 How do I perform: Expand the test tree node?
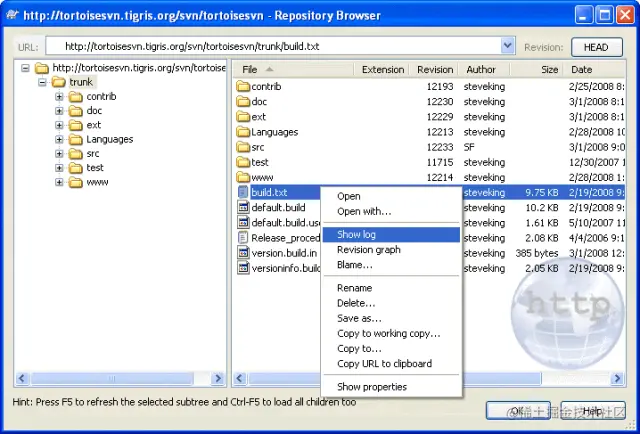[x=59, y=168]
